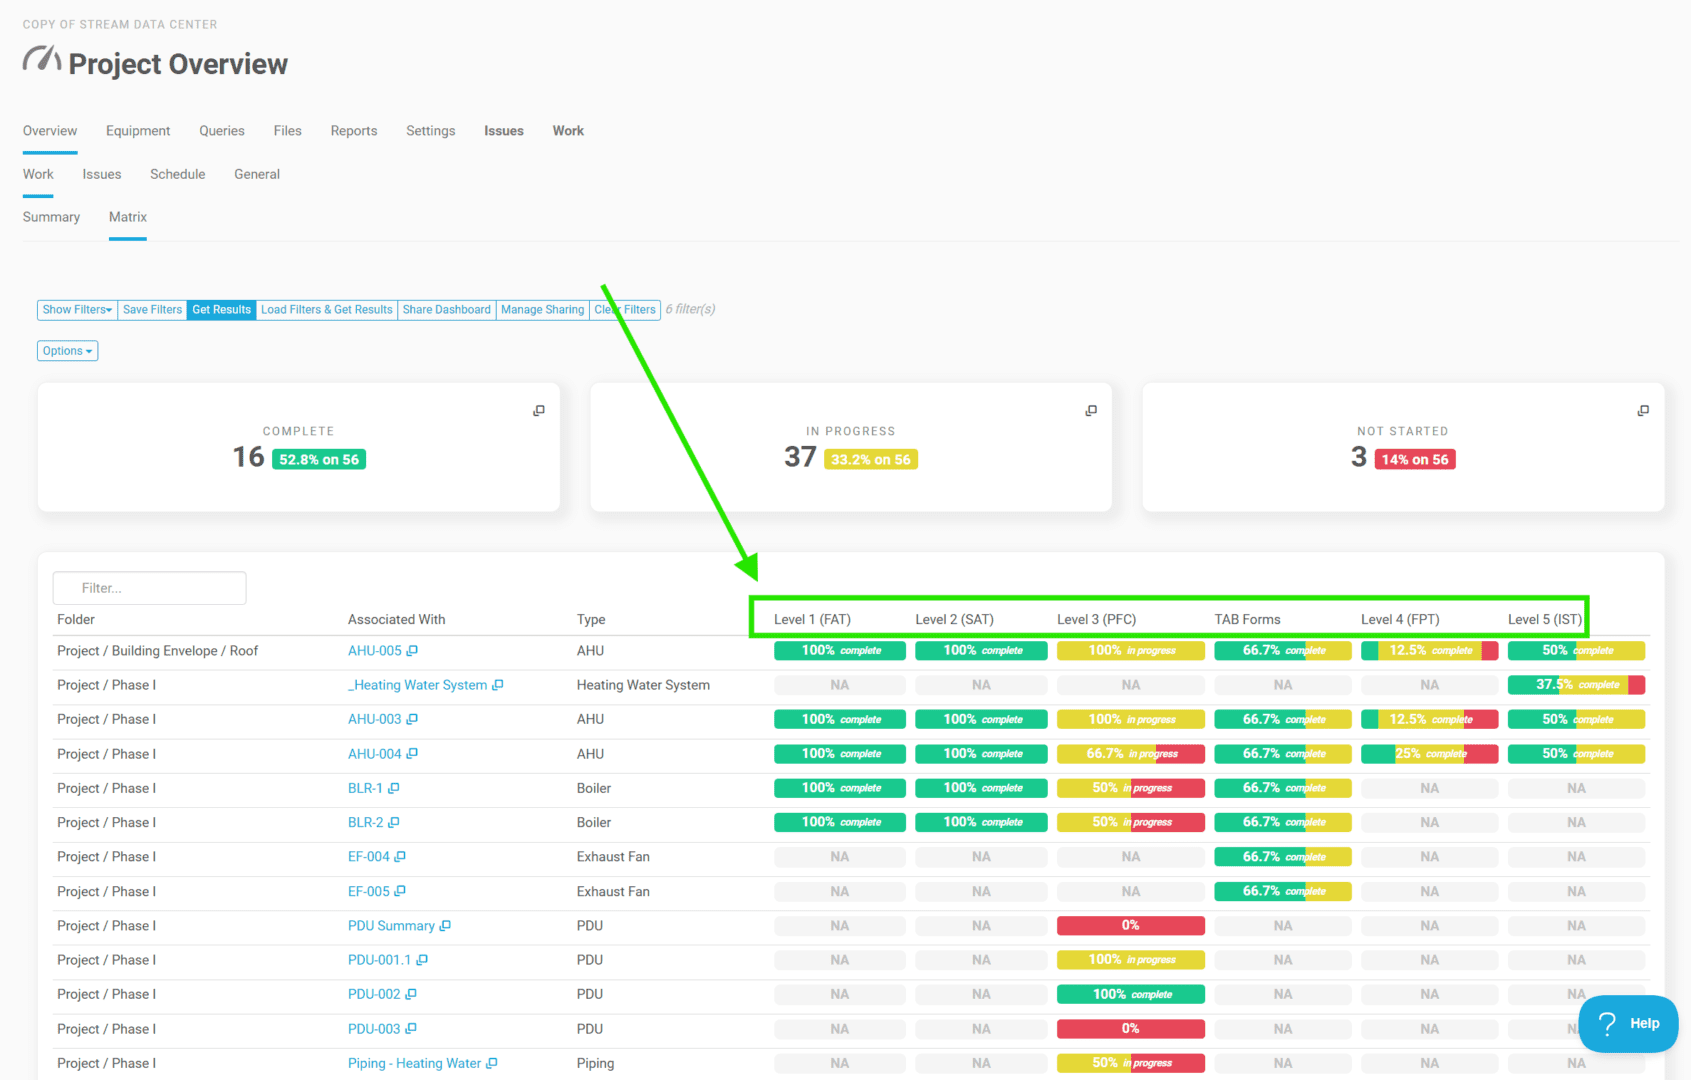Open the Files tab
This screenshot has width=1691, height=1080.
[288, 131]
